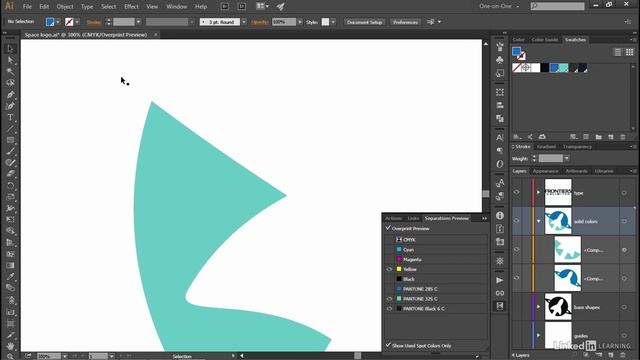Click the Document Setup button

pyautogui.click(x=364, y=22)
